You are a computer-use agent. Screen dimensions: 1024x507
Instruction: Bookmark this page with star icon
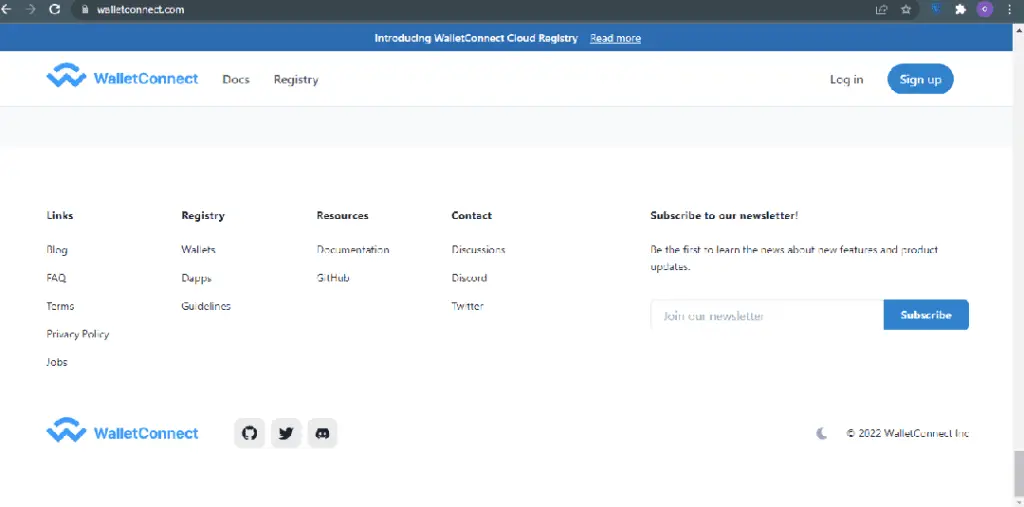(x=906, y=9)
